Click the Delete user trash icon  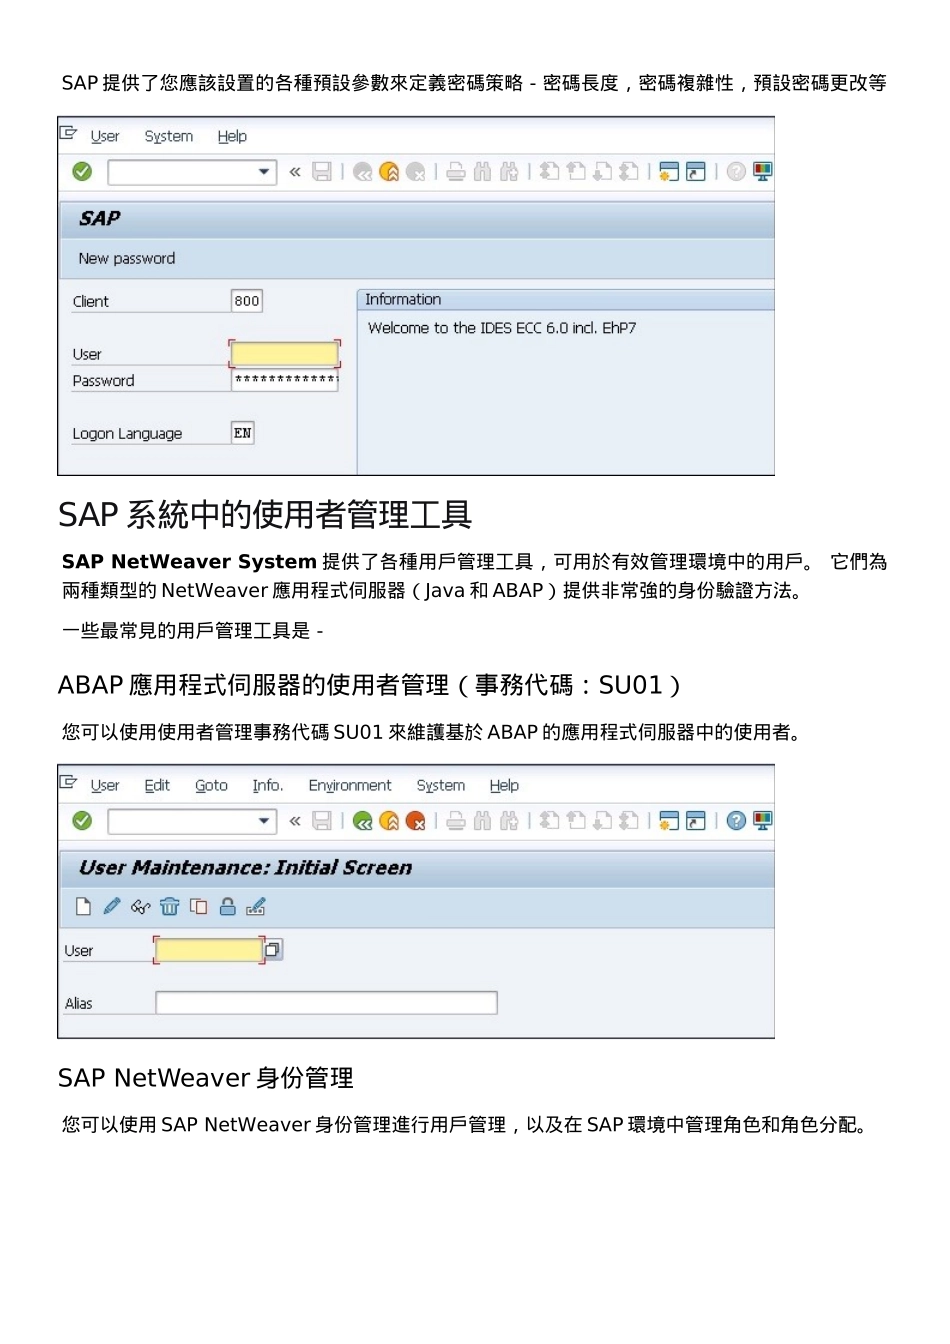pos(170,907)
